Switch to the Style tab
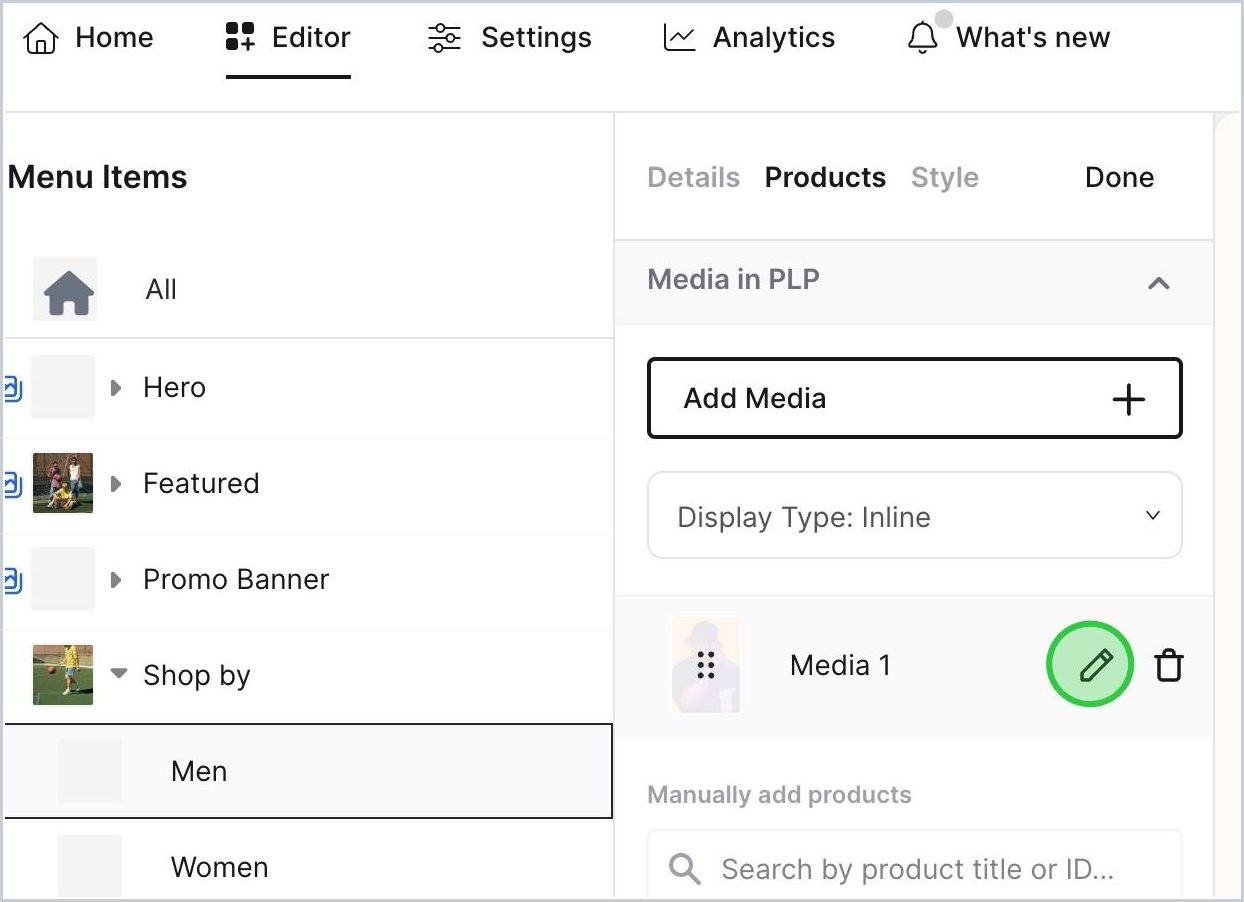 point(945,177)
